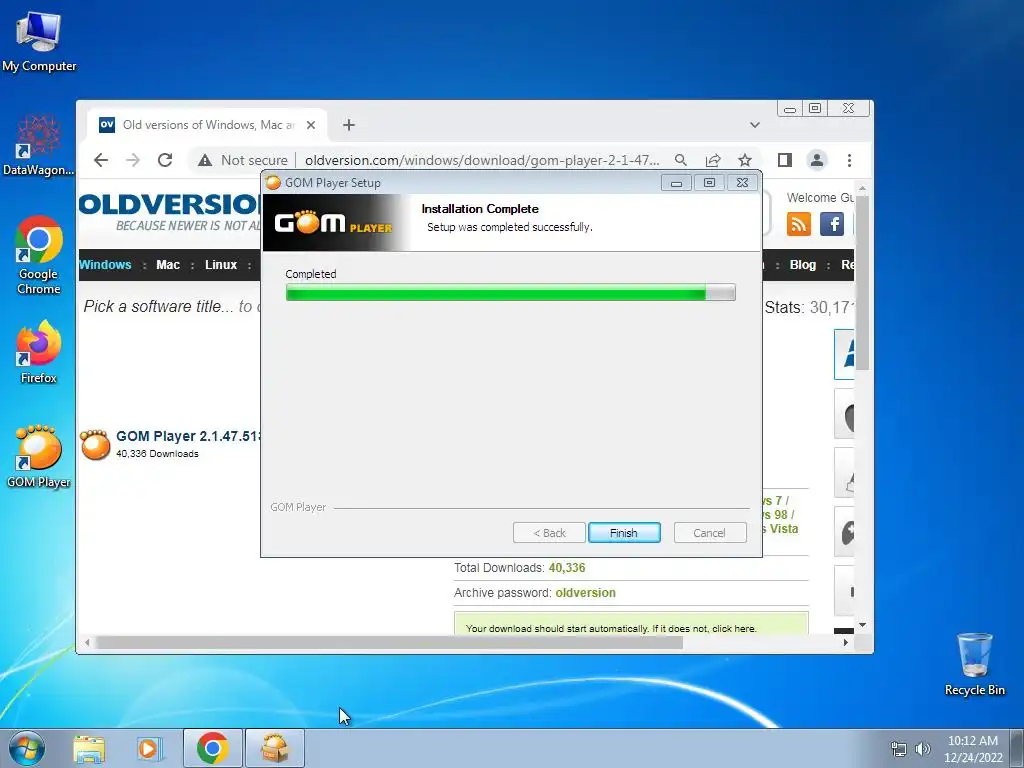Toggle Chrome side panel icon
The image size is (1024, 768).
tap(785, 160)
